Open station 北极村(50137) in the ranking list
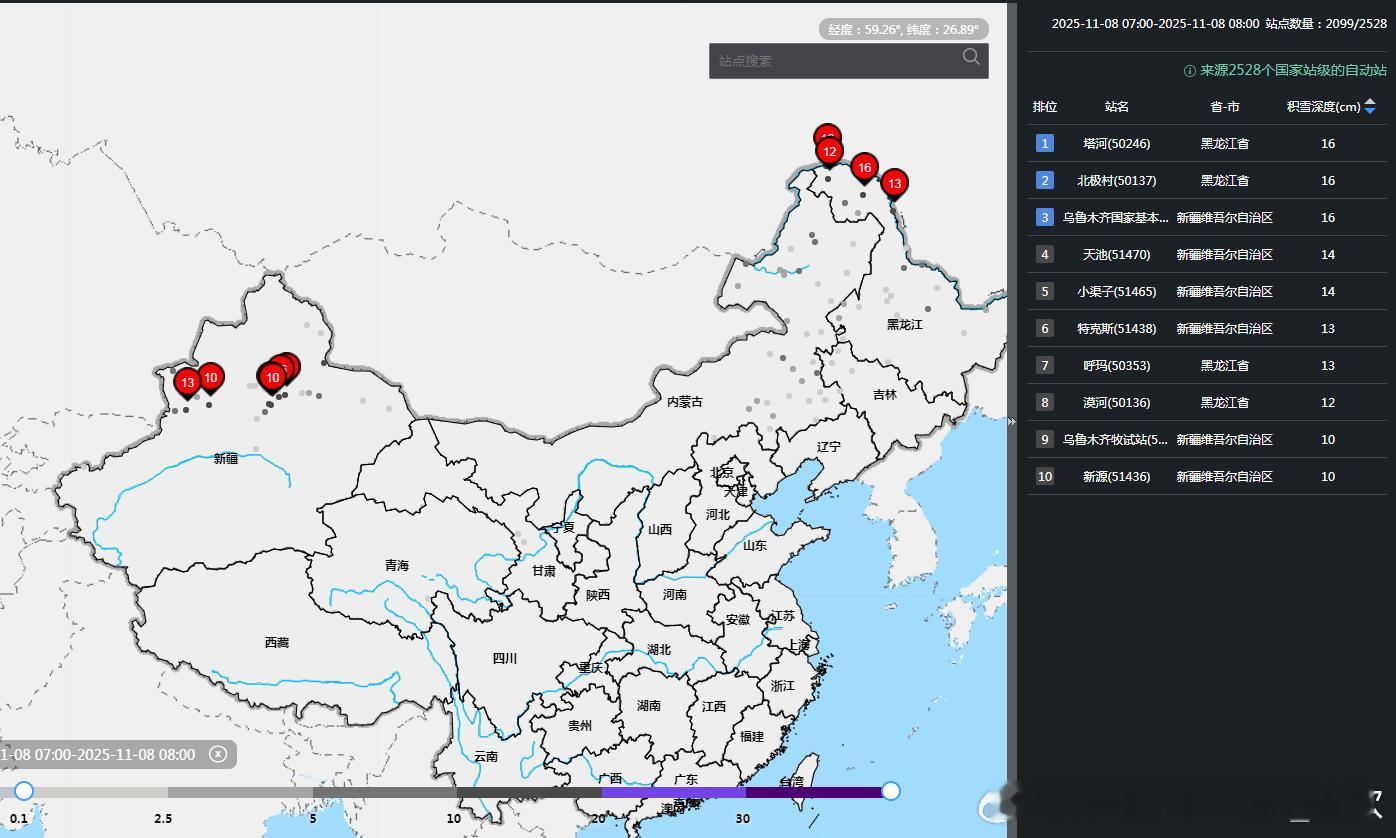1396x838 pixels. tap(1117, 181)
